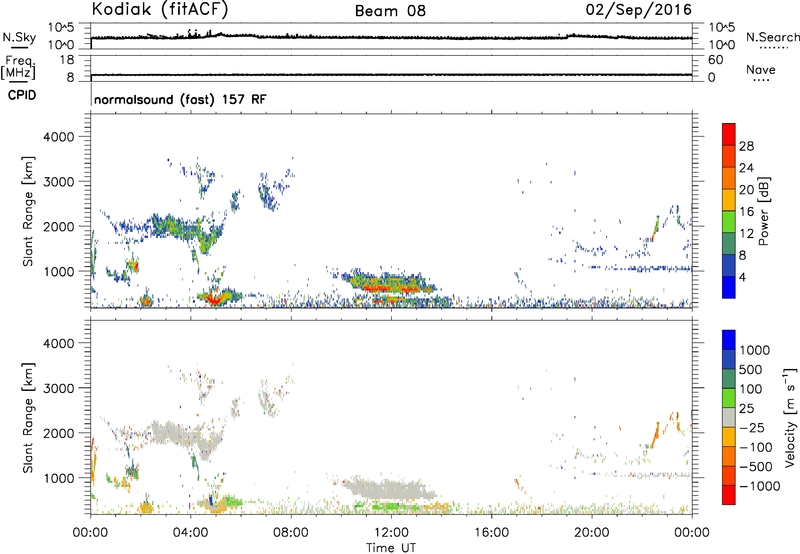800x554 pixels.
Task: Click the 'Nave' legend label
Action: (x=761, y=69)
